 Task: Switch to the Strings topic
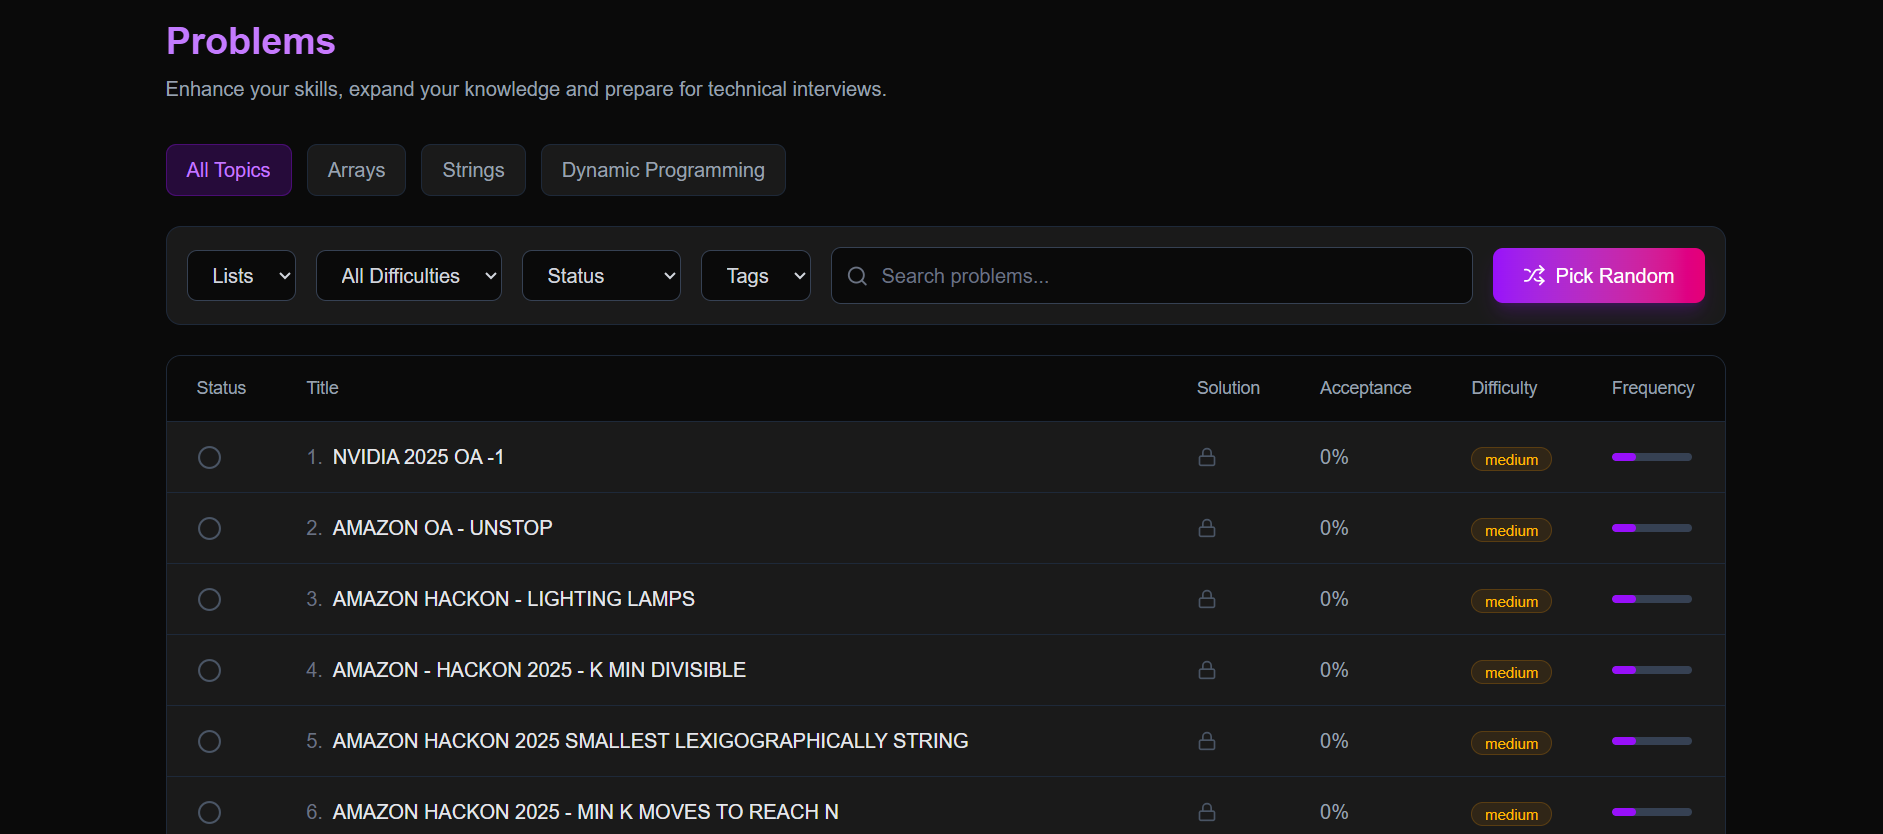click(x=473, y=170)
